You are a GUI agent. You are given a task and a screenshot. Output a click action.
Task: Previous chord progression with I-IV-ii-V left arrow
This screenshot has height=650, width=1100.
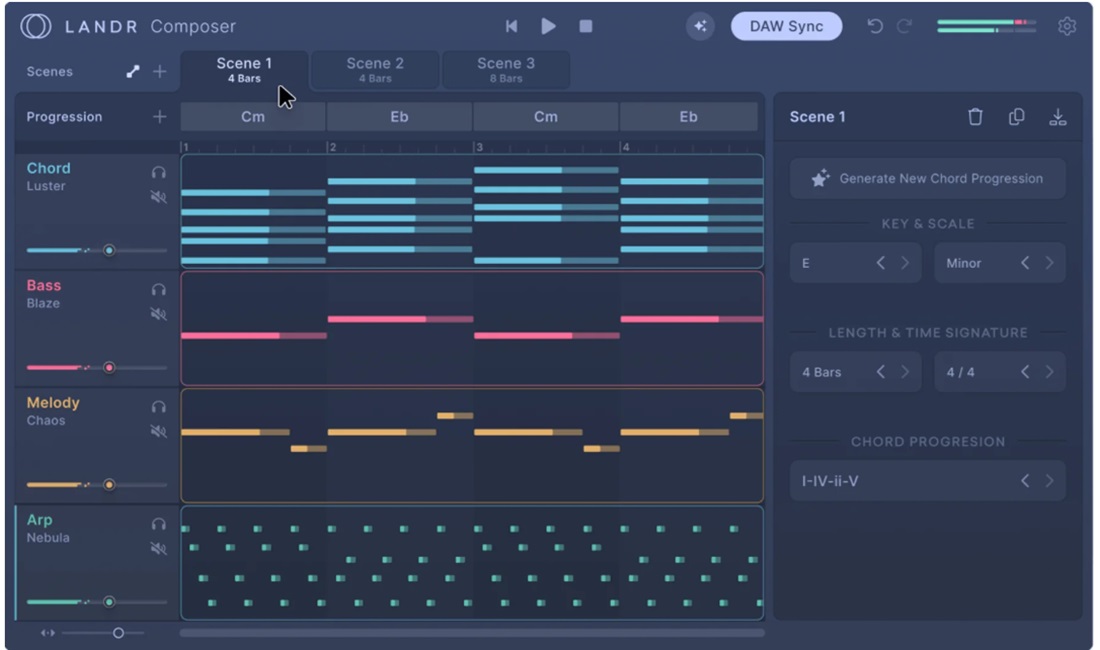point(1025,481)
